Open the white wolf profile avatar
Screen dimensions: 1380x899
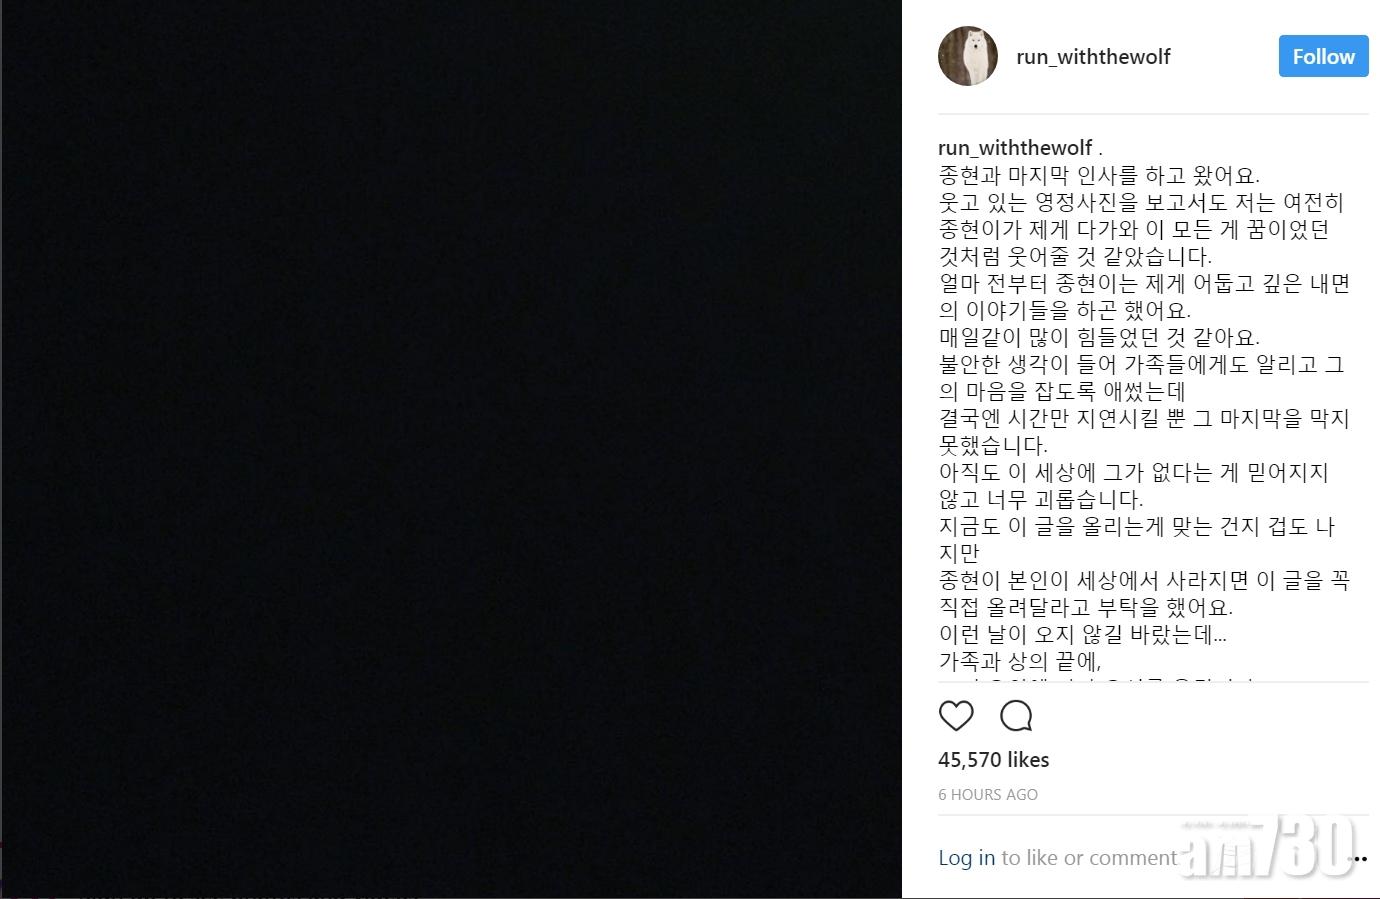tap(968, 56)
